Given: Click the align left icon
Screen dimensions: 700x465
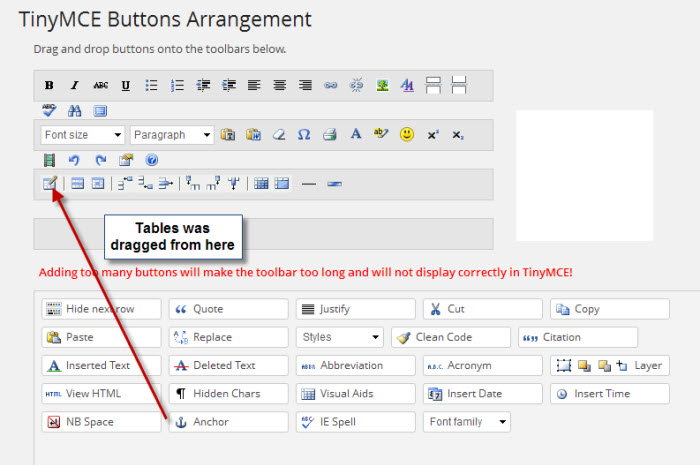Looking at the screenshot, I should 254,85.
